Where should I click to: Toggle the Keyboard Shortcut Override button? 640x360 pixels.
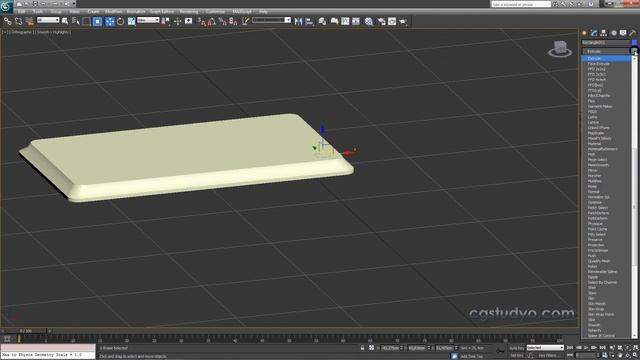[189, 21]
